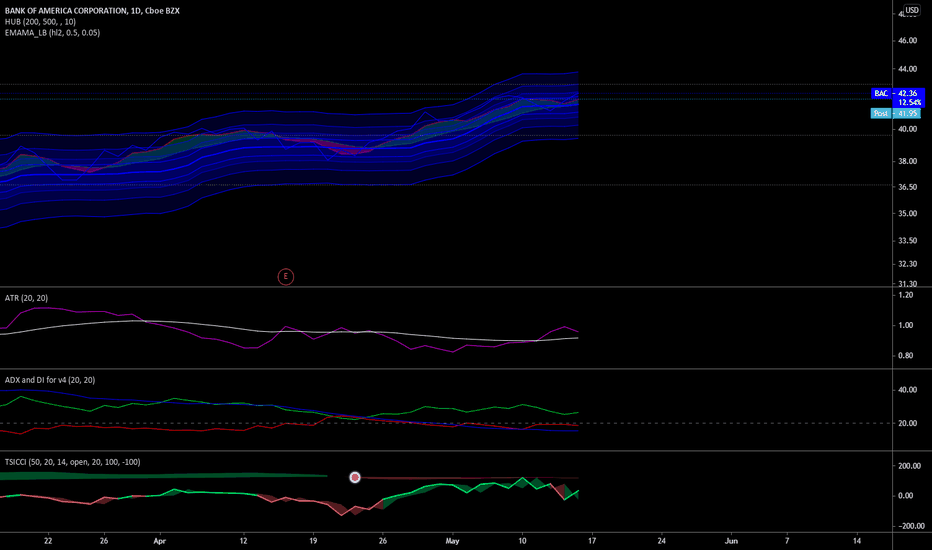The height and width of the screenshot is (550, 932).
Task: Click the 26 date label before Apr
Action: point(104,541)
